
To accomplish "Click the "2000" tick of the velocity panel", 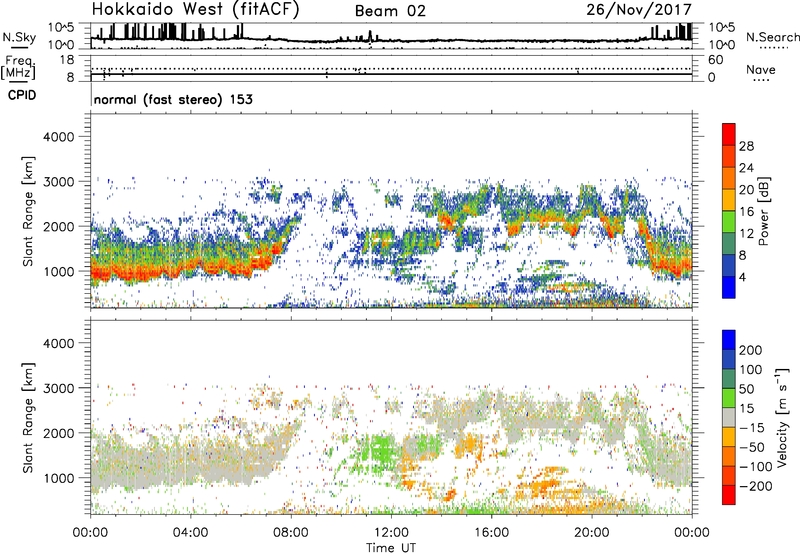I will [x=58, y=433].
